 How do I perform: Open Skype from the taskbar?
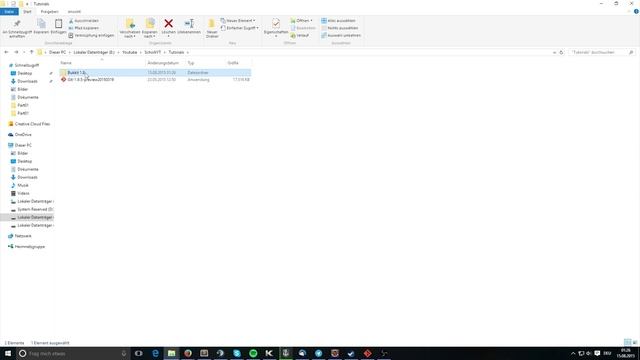pos(237,353)
